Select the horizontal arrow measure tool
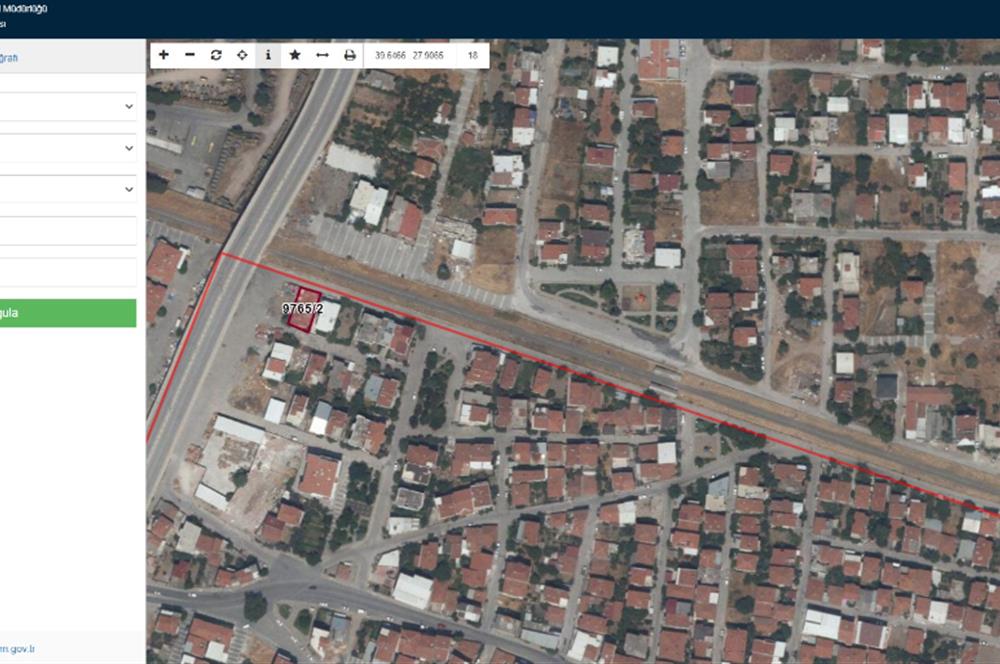The width and height of the screenshot is (1000, 664). [322, 55]
